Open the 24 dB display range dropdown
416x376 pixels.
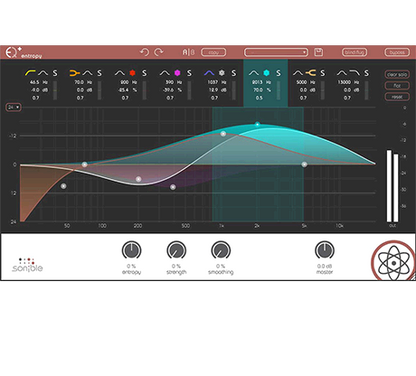(x=13, y=107)
